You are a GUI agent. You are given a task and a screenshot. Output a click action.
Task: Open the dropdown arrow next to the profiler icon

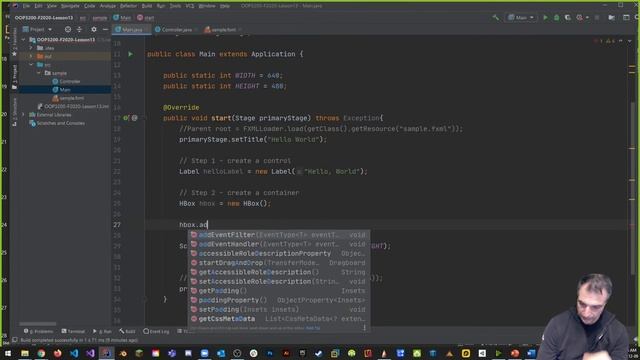click(587, 18)
